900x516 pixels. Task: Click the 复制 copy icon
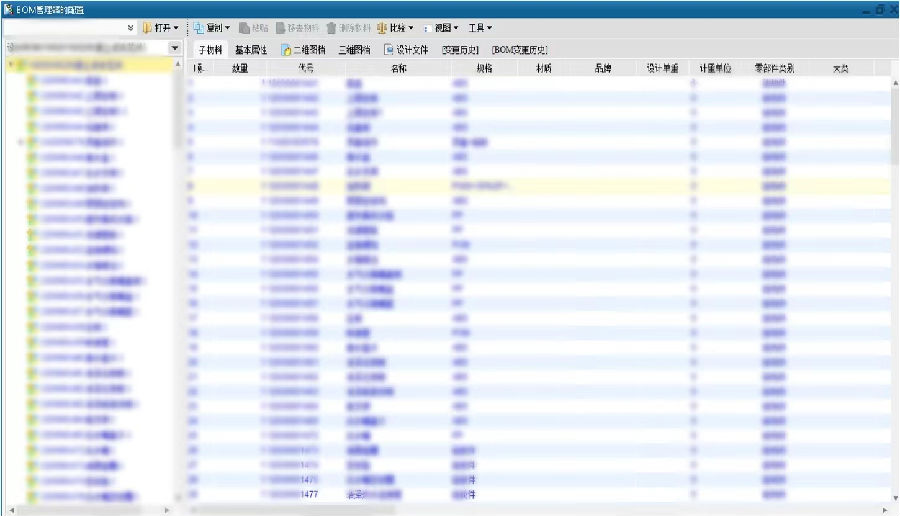pos(199,28)
